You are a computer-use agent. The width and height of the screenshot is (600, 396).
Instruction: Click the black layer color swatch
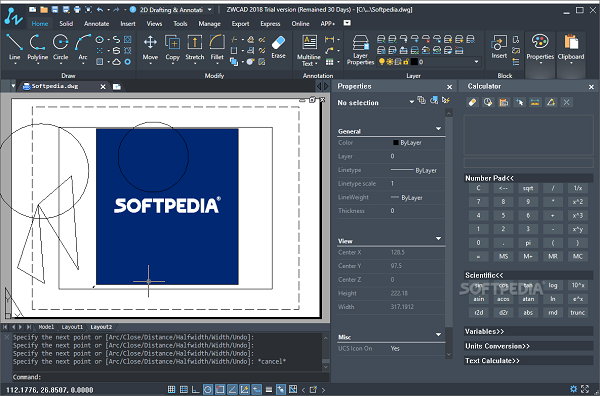pos(414,62)
